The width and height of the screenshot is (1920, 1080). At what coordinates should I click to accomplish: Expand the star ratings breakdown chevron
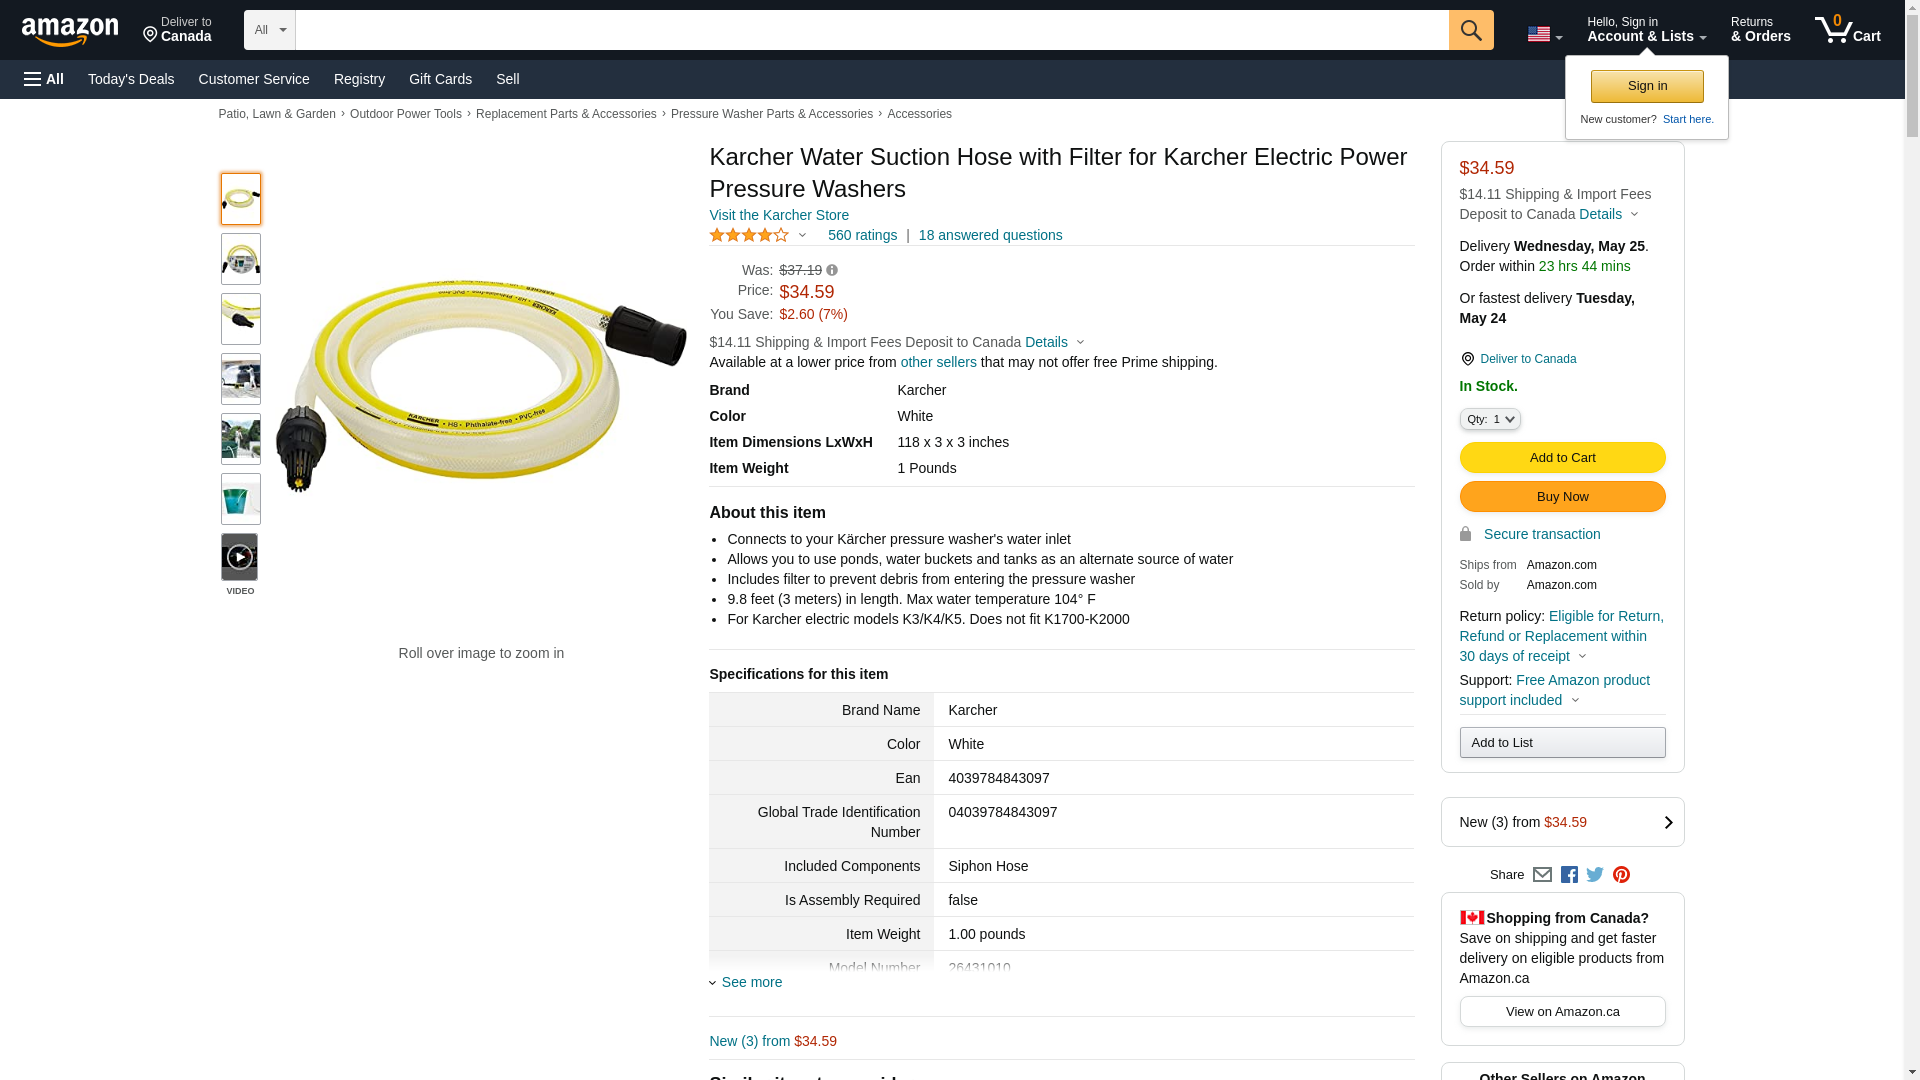pos(802,236)
